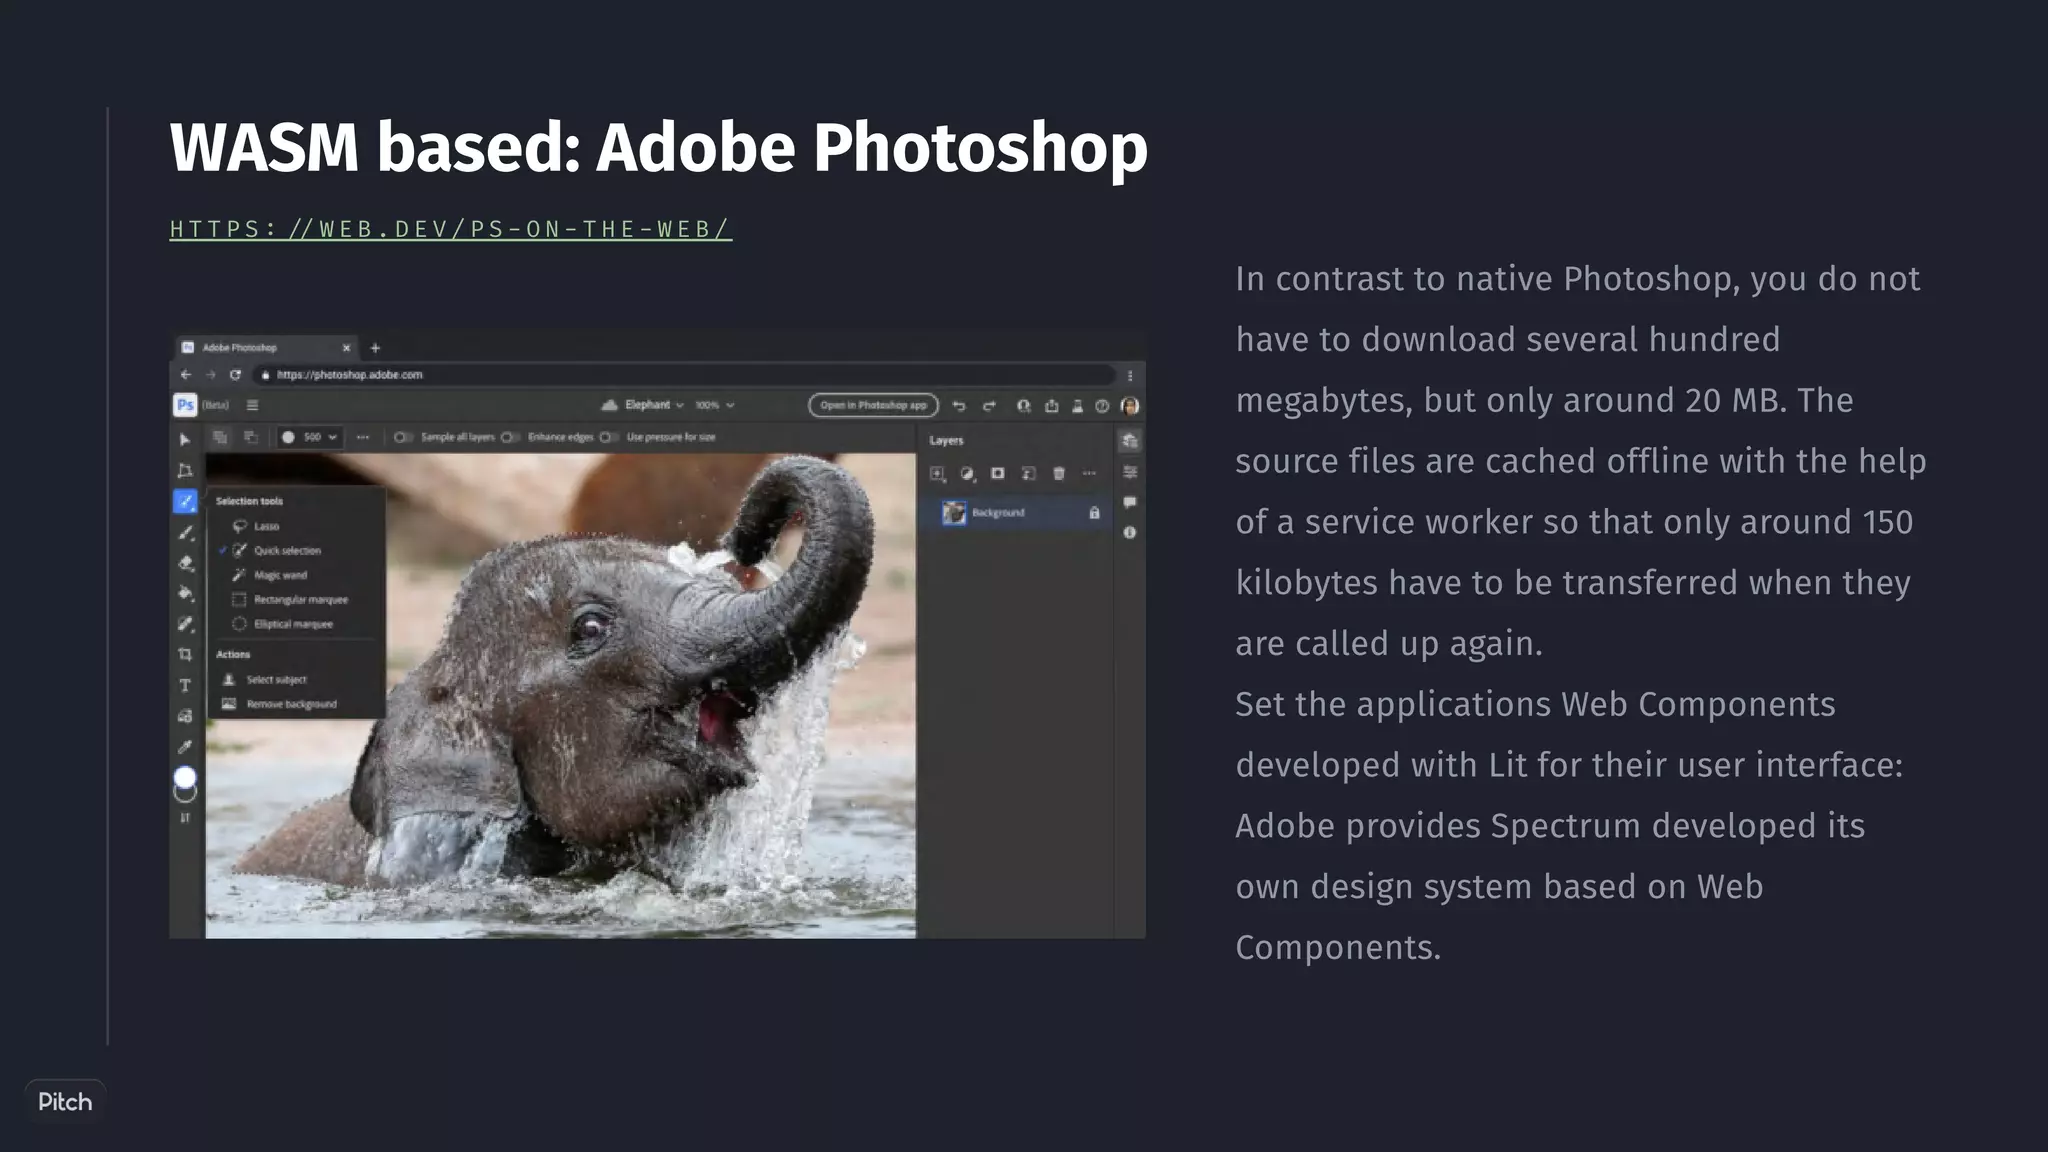Screen dimensions: 2048x1152
Task: Click the Help question mark icon
Action: coord(1102,405)
